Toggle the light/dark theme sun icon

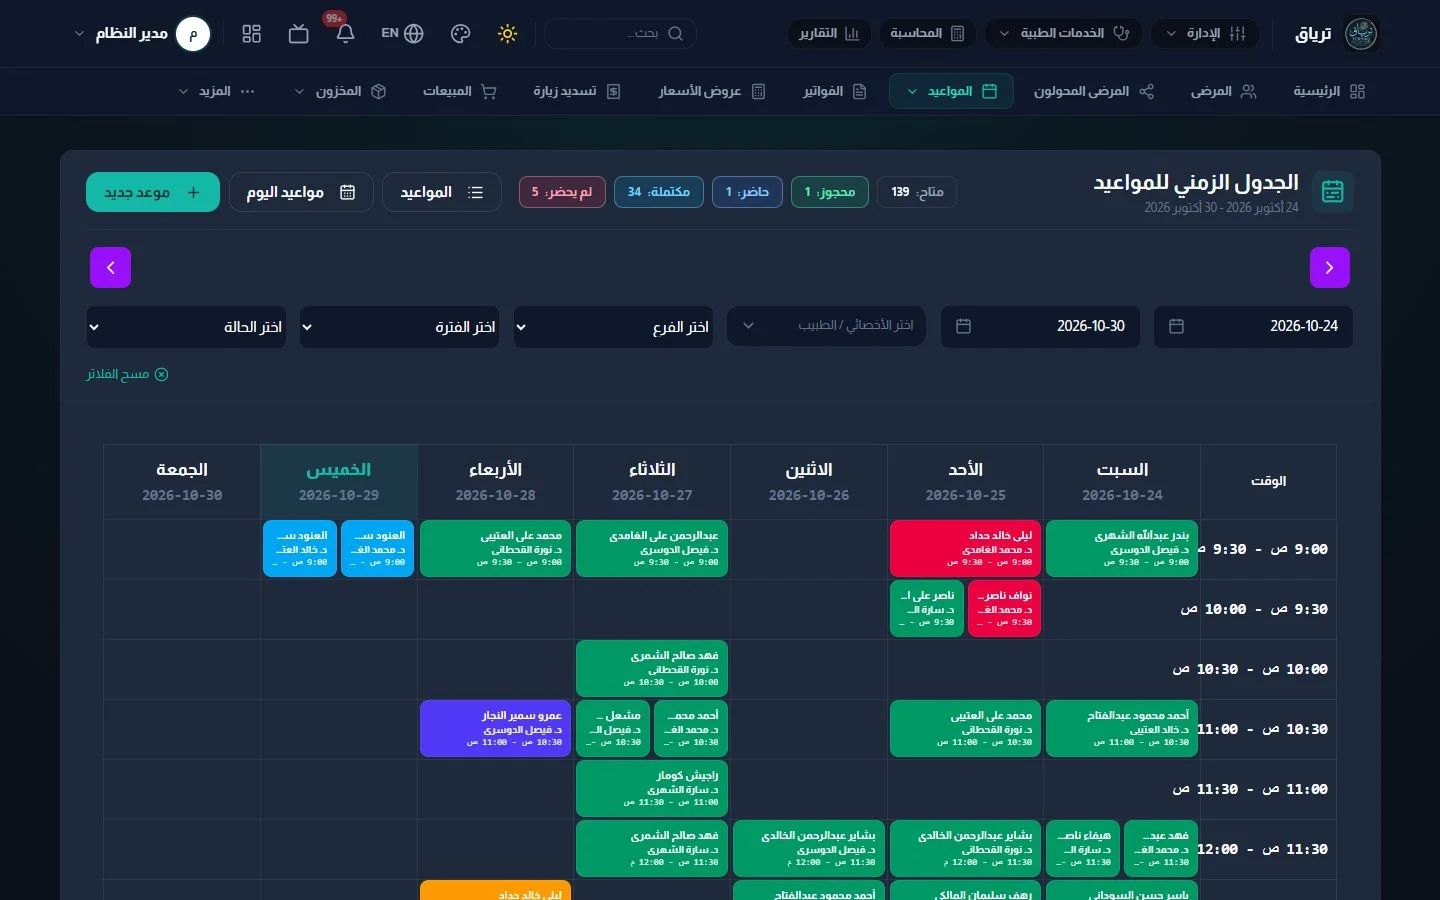coord(508,34)
